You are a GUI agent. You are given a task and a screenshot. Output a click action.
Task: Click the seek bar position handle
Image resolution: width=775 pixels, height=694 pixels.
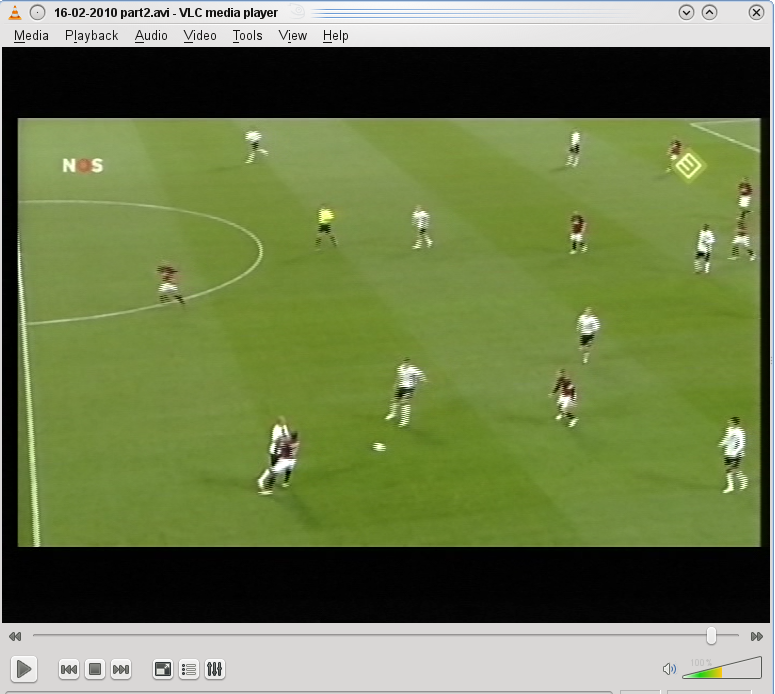711,636
